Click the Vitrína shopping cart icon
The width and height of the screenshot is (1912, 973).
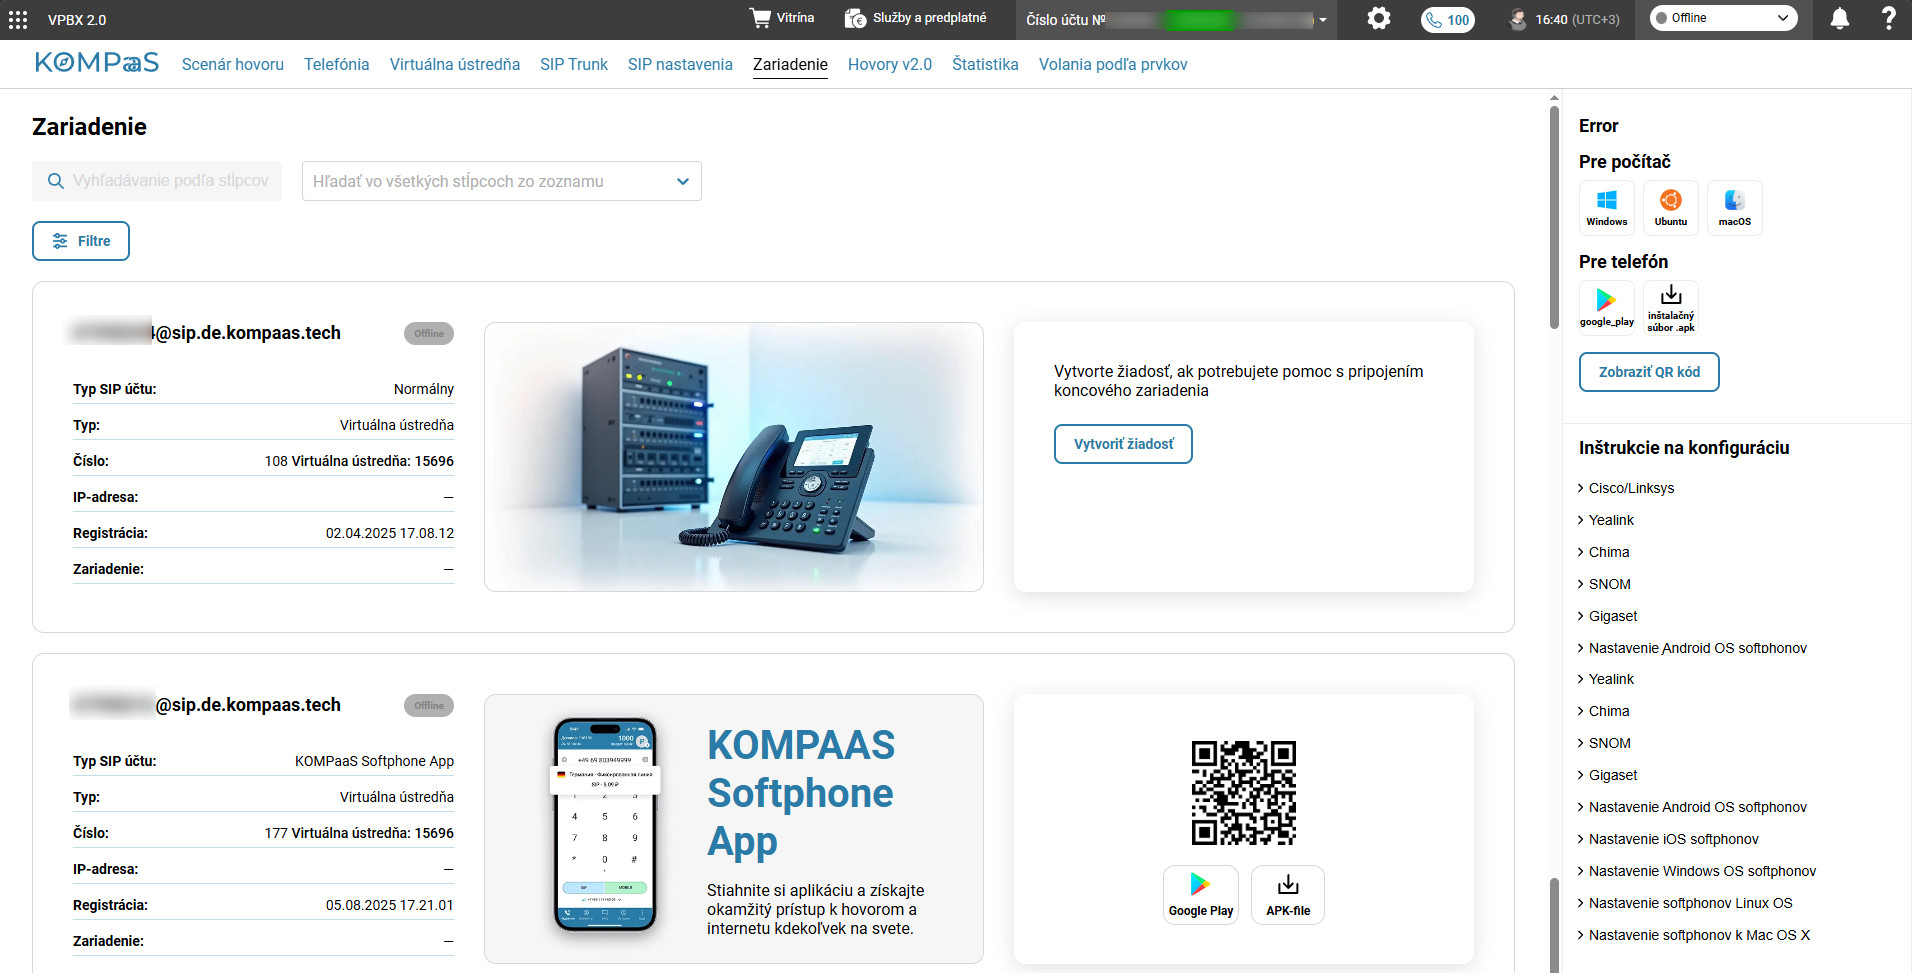(760, 18)
